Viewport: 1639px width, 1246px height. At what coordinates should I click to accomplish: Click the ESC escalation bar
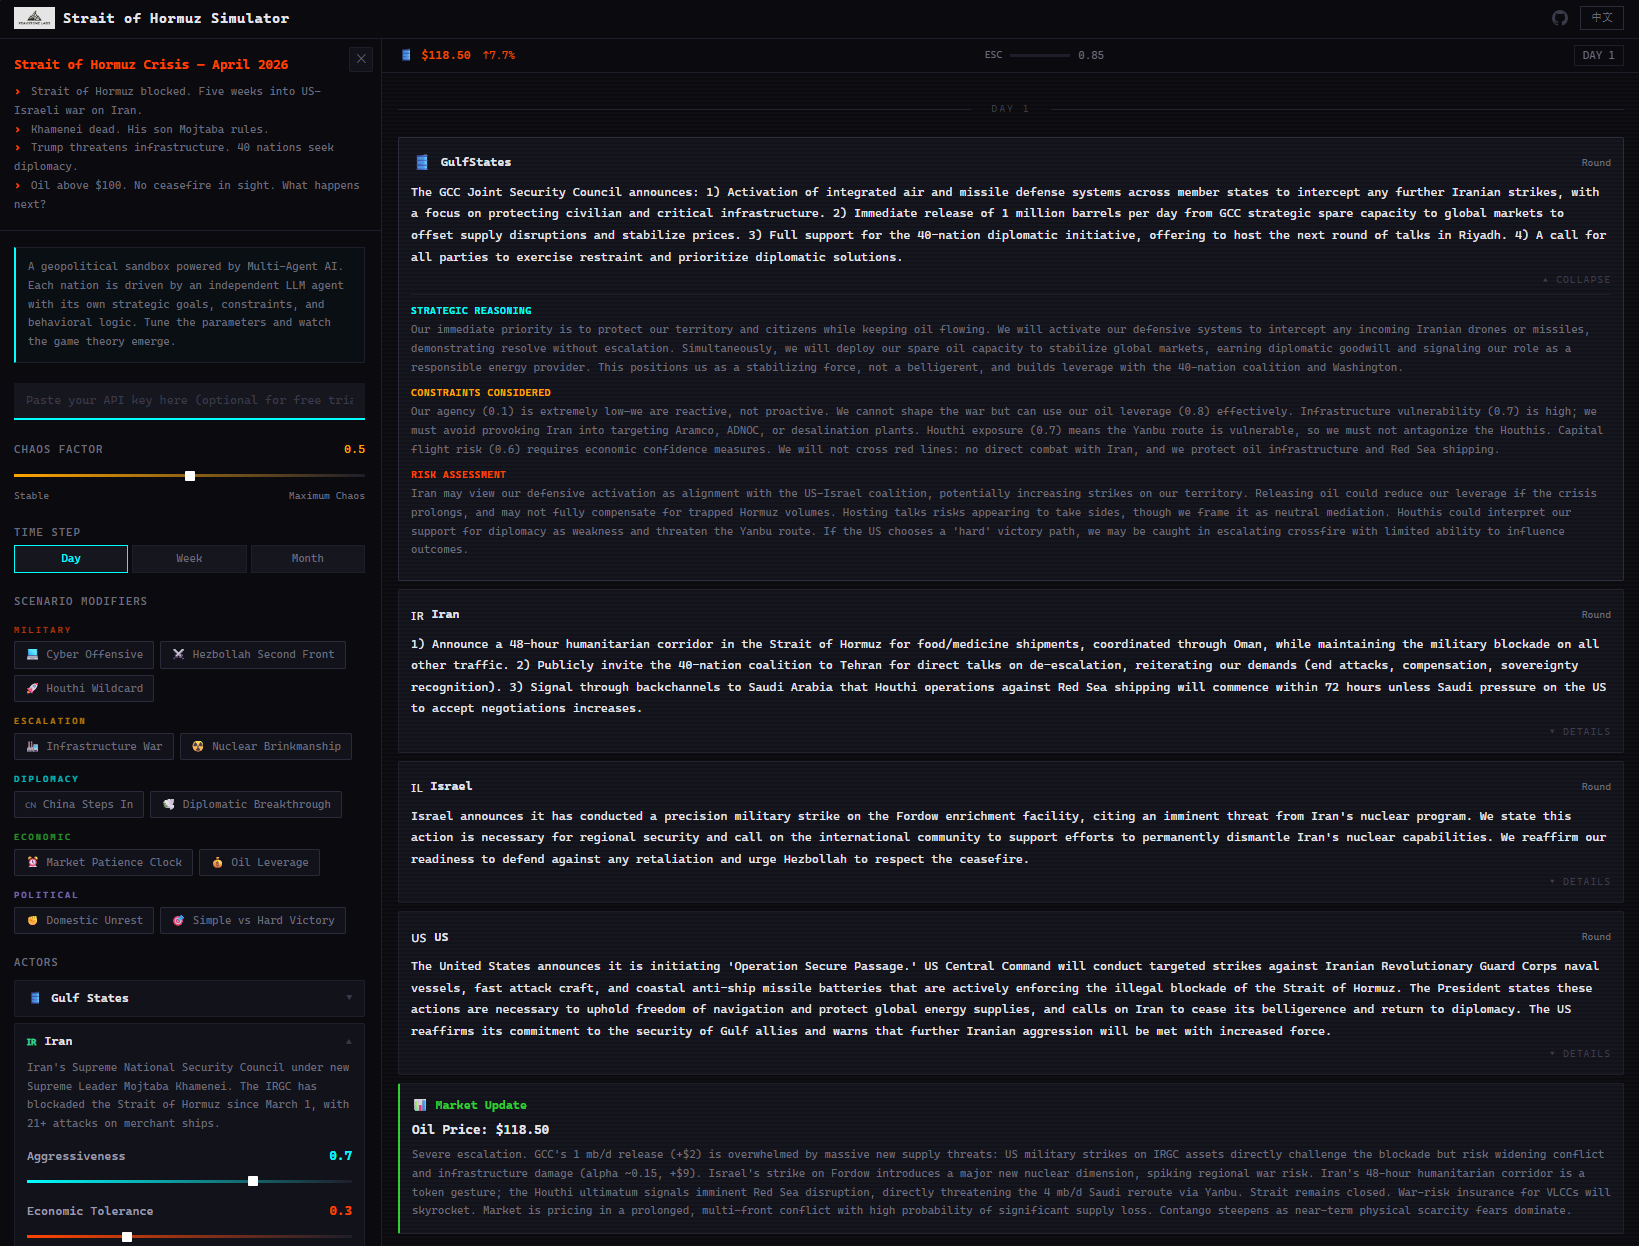(1040, 56)
